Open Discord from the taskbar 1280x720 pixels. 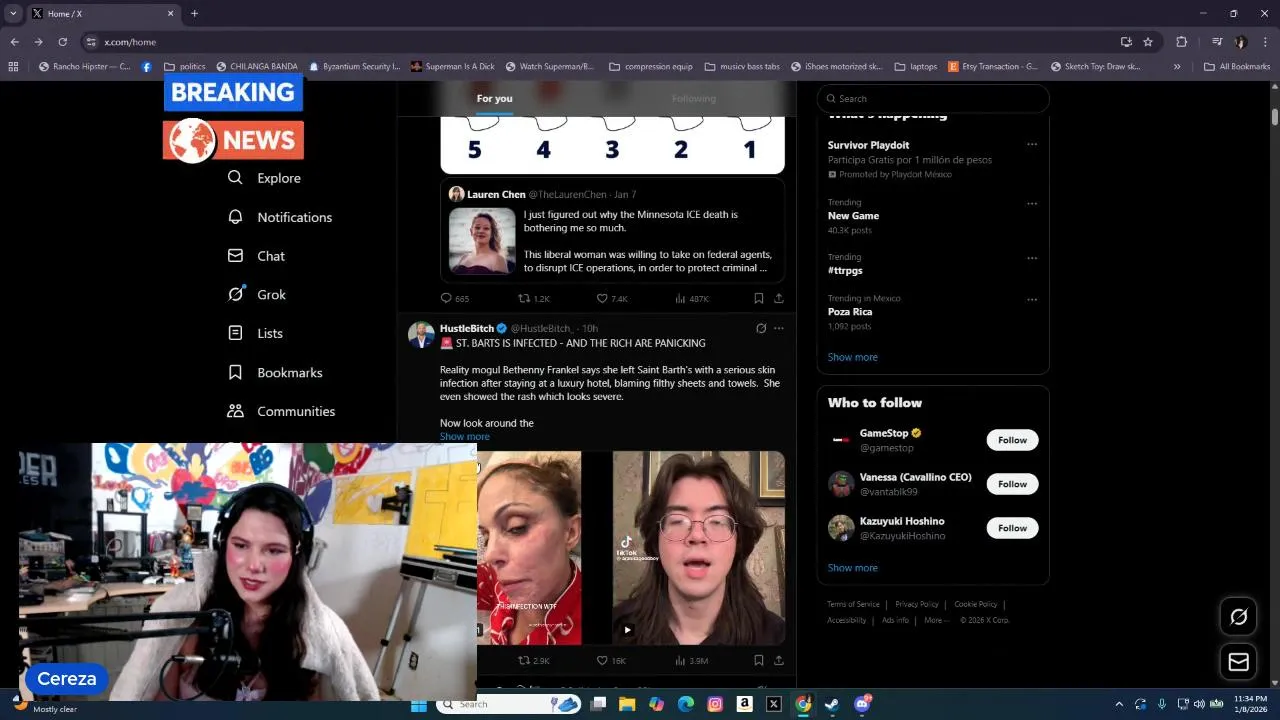tap(862, 704)
